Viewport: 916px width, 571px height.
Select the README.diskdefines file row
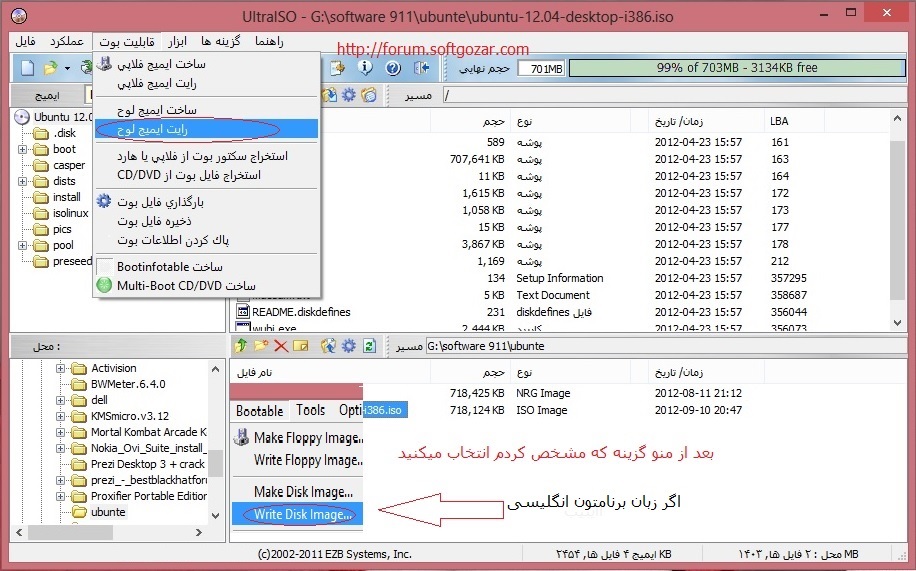point(301,312)
